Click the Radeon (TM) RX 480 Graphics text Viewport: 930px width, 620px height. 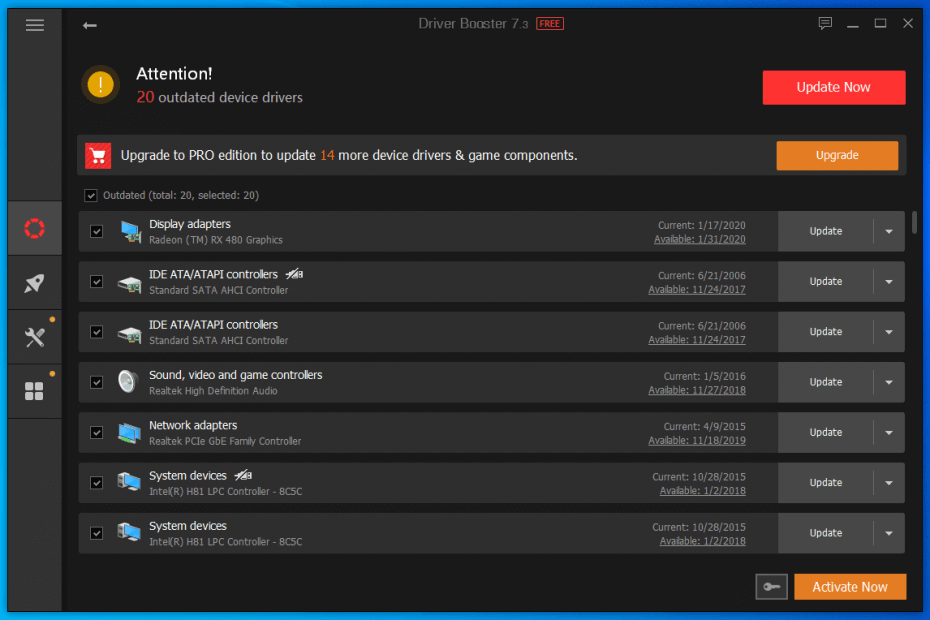pos(216,240)
